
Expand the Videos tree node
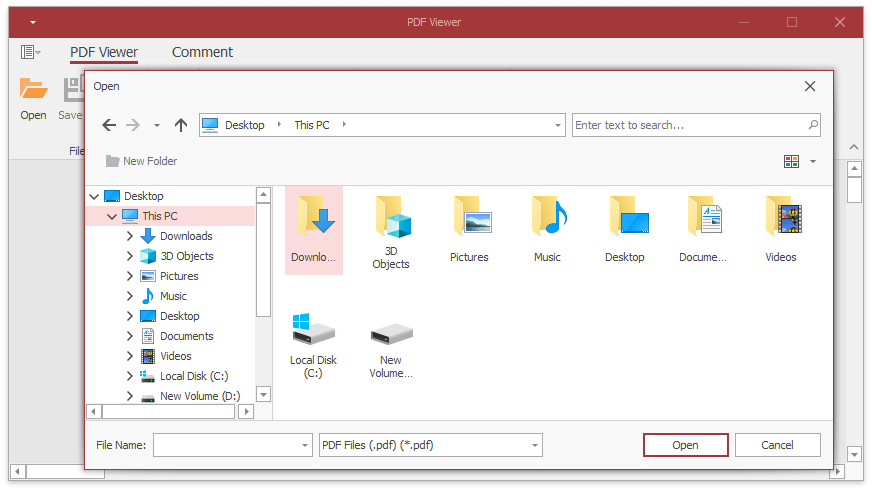pyautogui.click(x=130, y=356)
